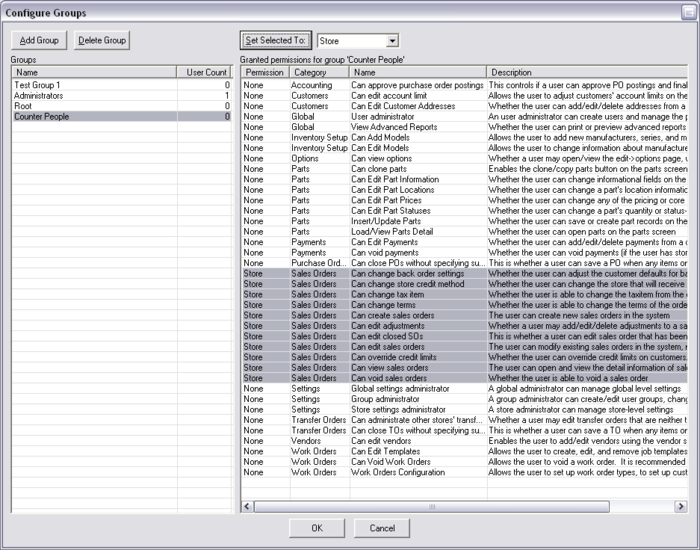This screenshot has width=700, height=550.
Task: Click the Add Group button
Action: tap(40, 41)
